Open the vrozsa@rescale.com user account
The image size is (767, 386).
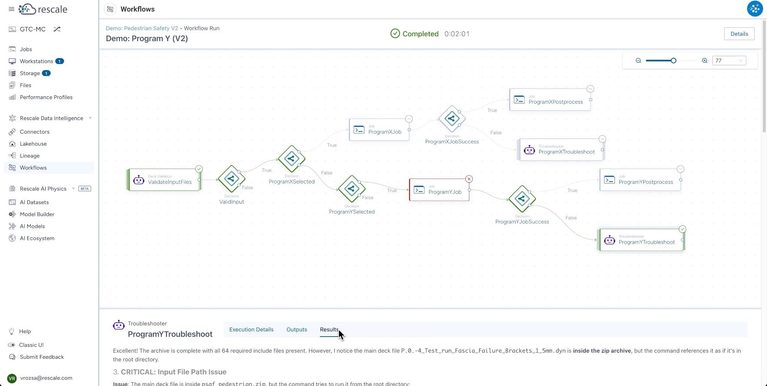(x=40, y=378)
